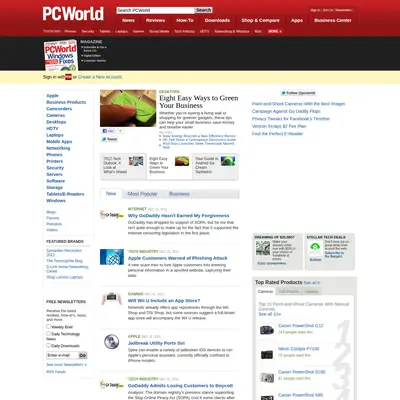Open Apple Customers Warned of Phishing Attack
The image size is (400, 400).
pyautogui.click(x=177, y=258)
